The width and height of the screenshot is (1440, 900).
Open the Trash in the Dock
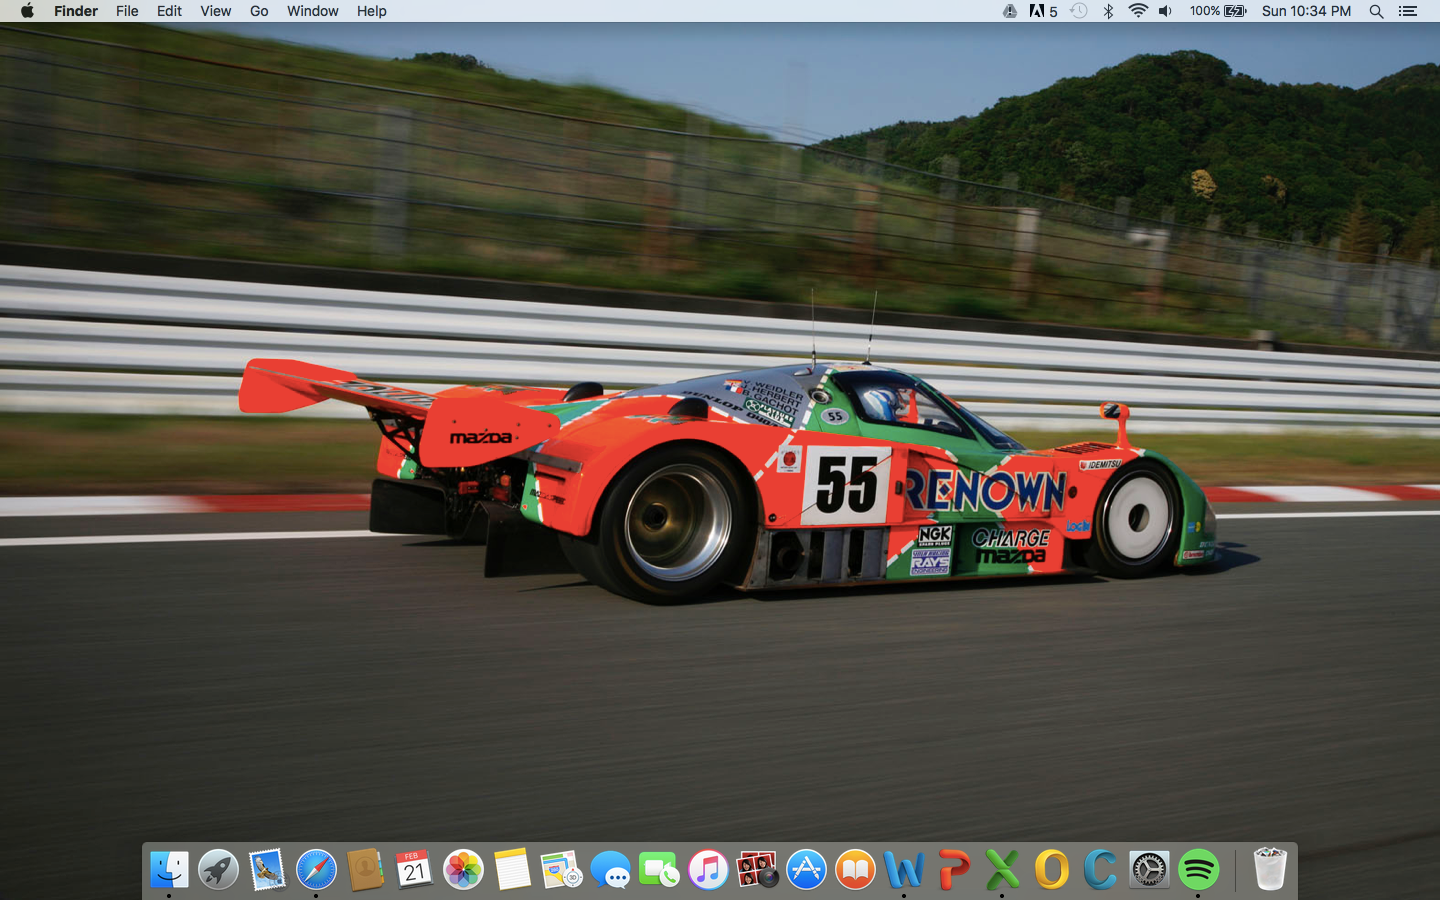click(x=1270, y=870)
